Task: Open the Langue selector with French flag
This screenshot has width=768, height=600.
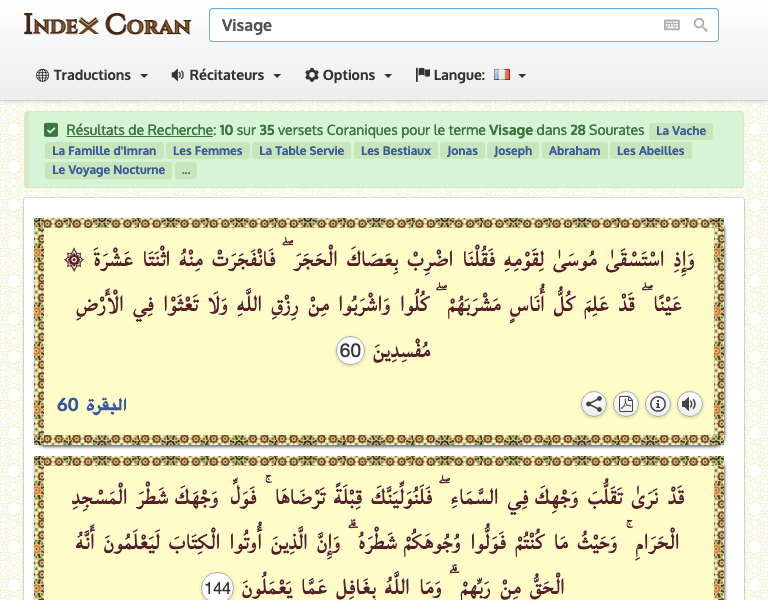Action: point(470,75)
